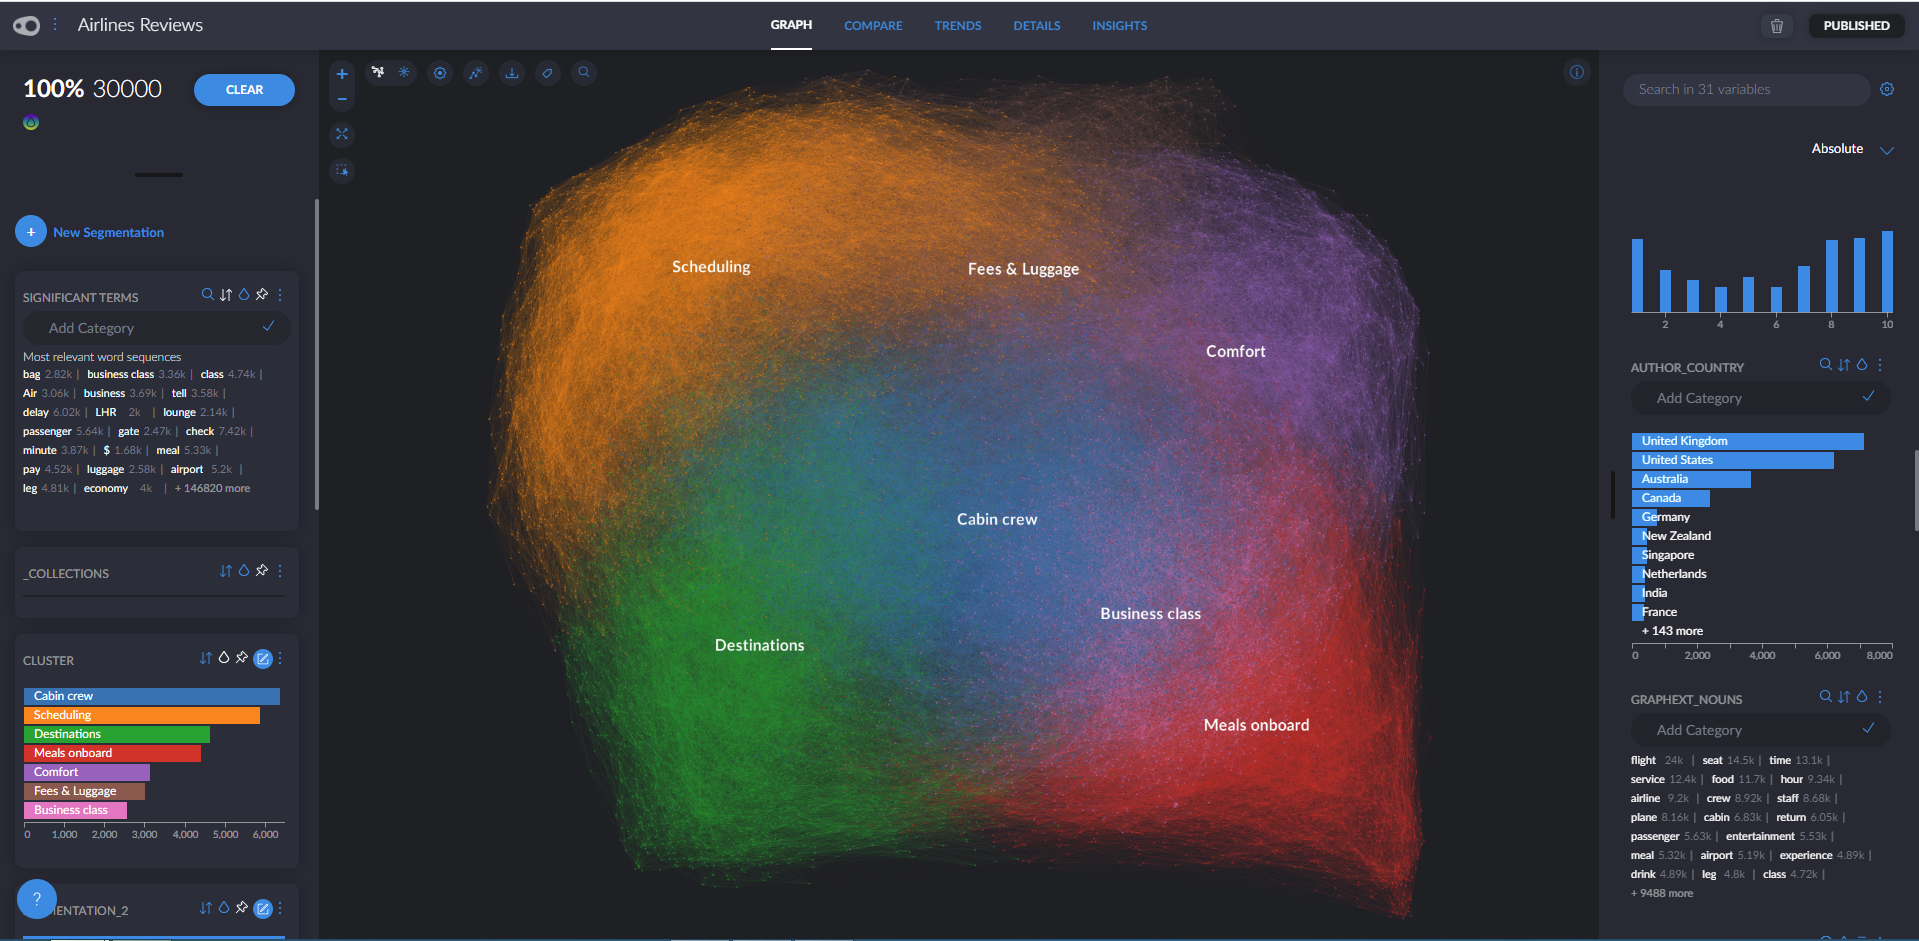This screenshot has height=941, width=1919.
Task: Open the Trends tab
Action: pyautogui.click(x=958, y=26)
